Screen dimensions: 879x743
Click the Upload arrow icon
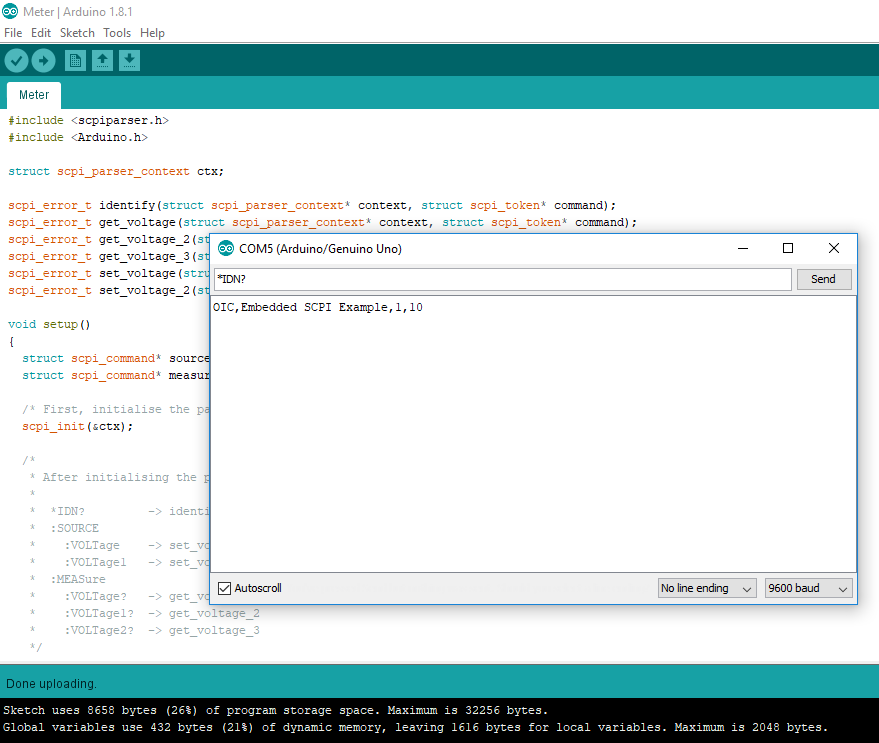click(x=43, y=61)
